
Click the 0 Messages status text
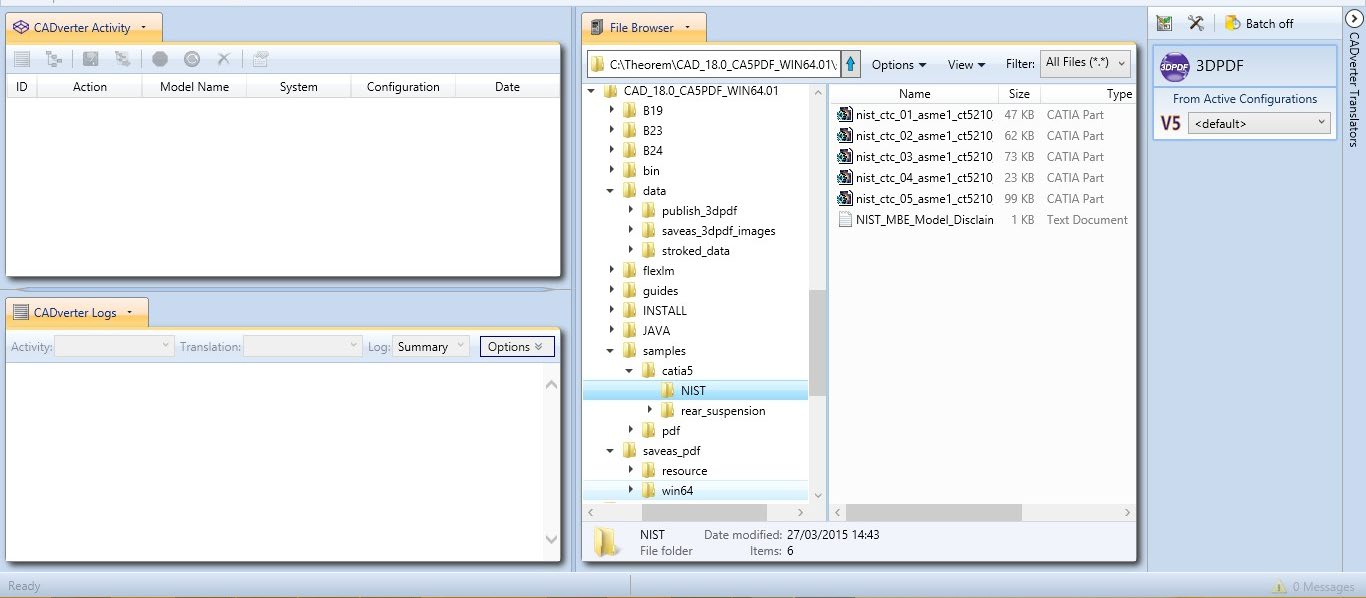pos(1325,587)
